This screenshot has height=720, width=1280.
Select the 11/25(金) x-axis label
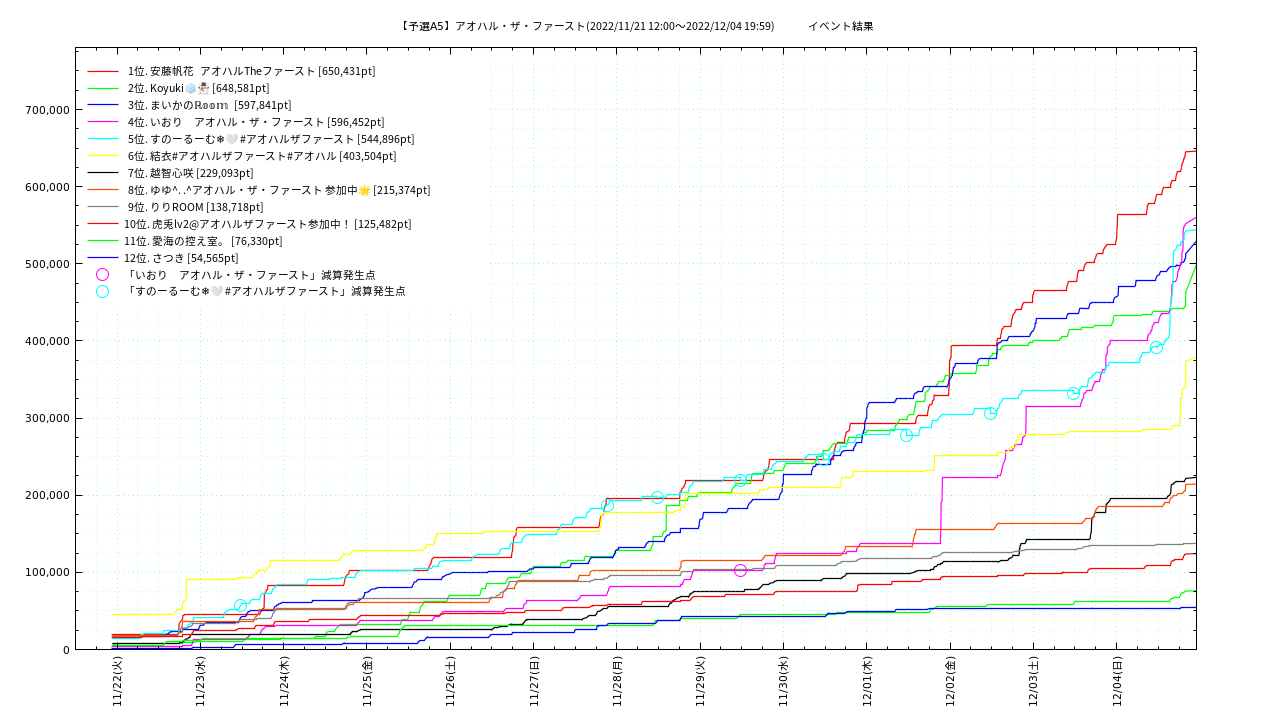click(367, 682)
